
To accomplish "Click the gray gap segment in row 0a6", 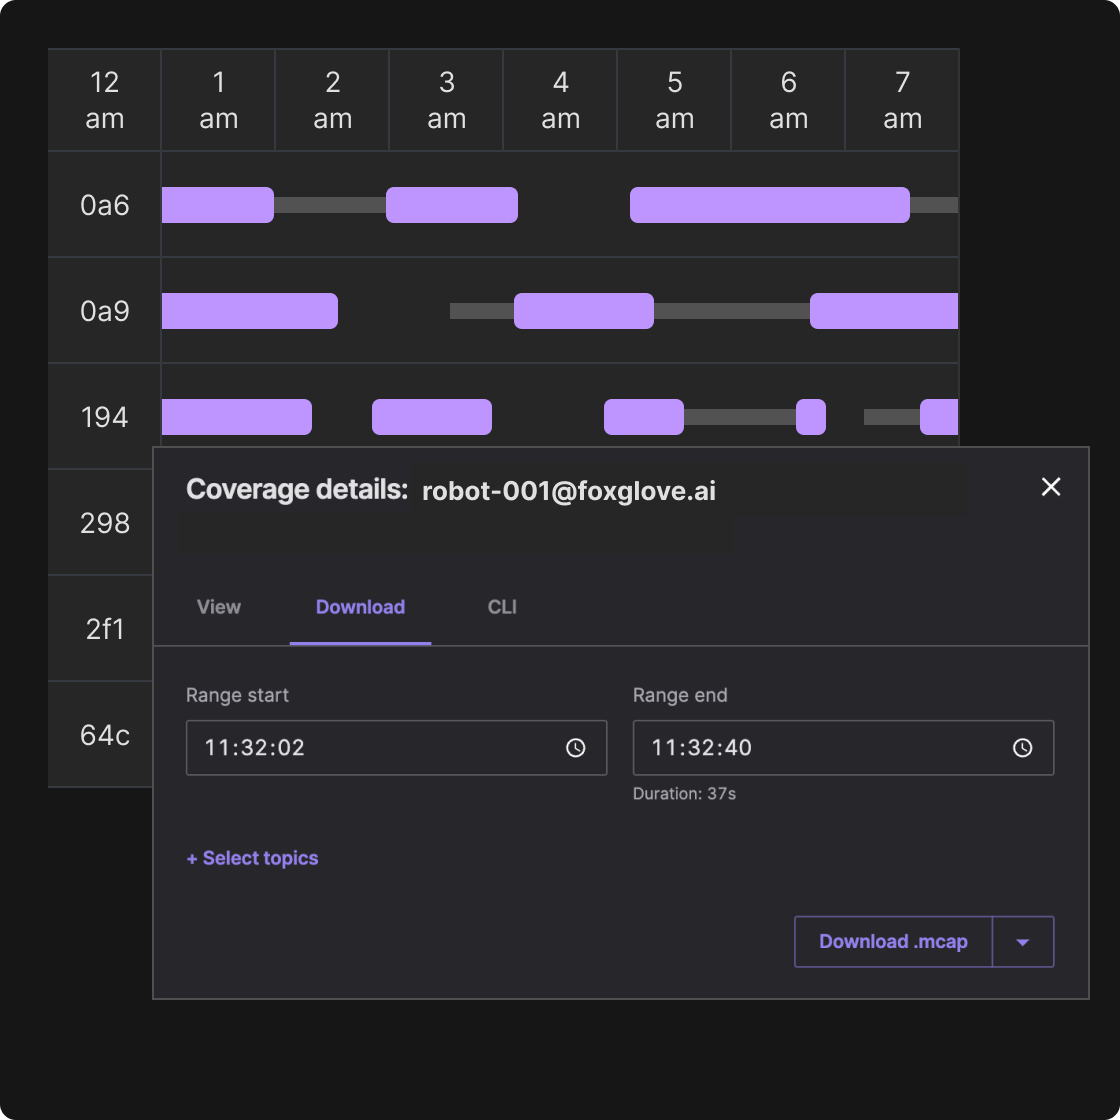I will [x=330, y=205].
